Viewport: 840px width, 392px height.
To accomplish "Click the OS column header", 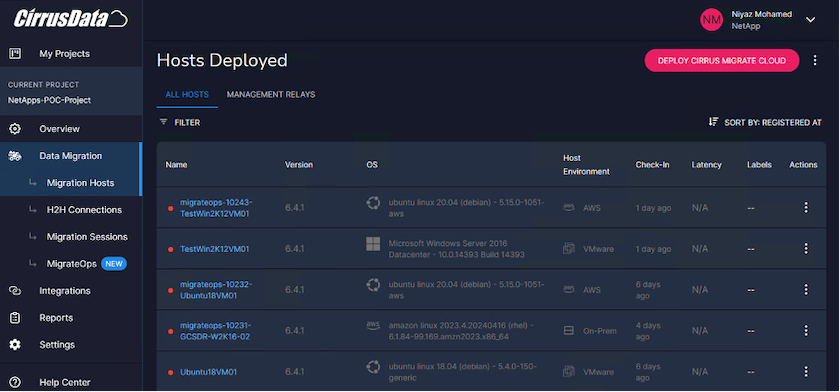I will tap(372, 165).
